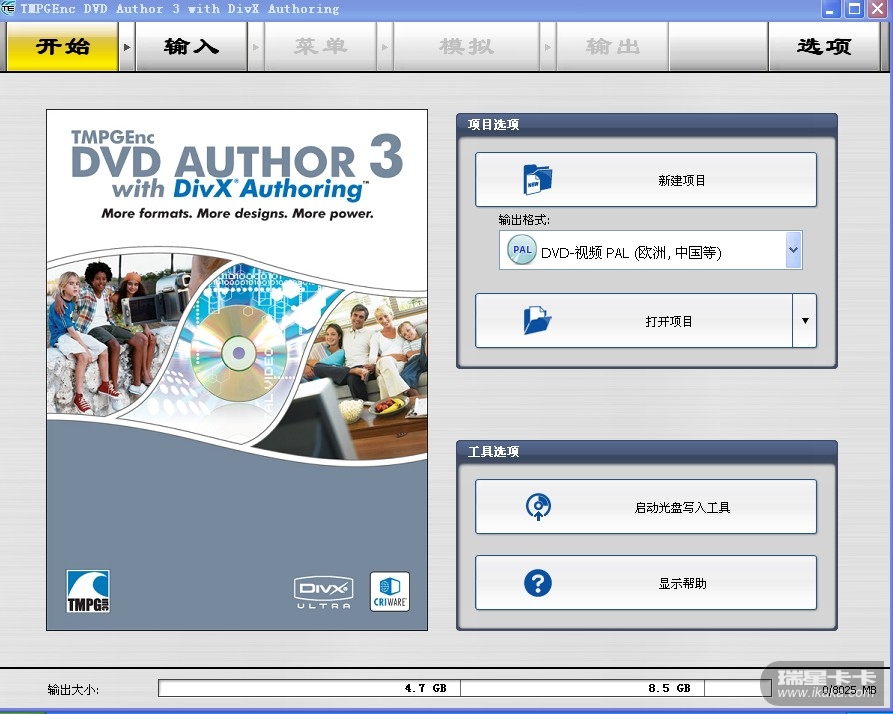Click the DivX Ultra logo
Viewport: 893px width, 714px height.
(x=323, y=593)
